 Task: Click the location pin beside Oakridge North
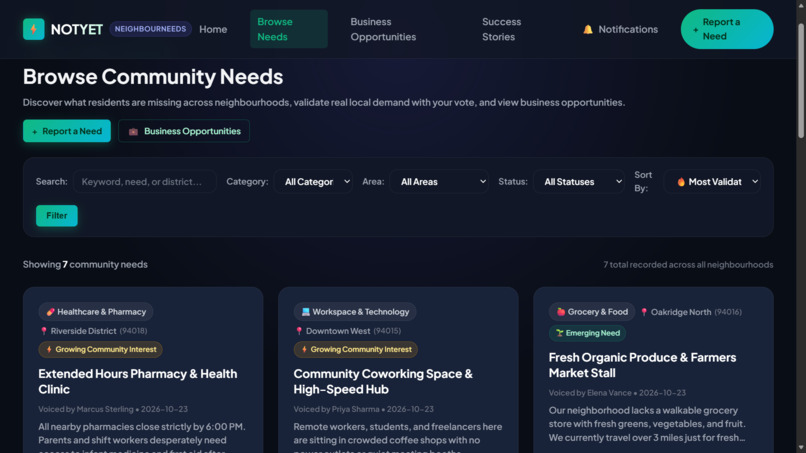click(644, 312)
